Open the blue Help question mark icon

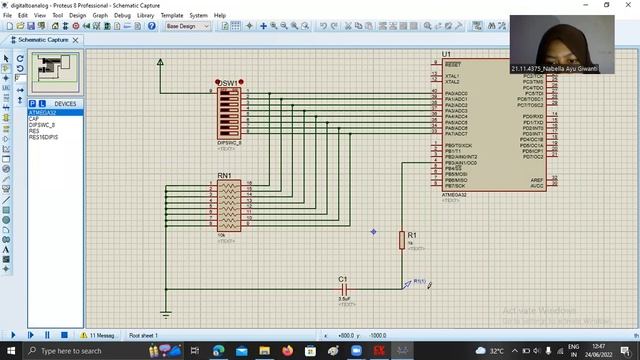coord(152,26)
